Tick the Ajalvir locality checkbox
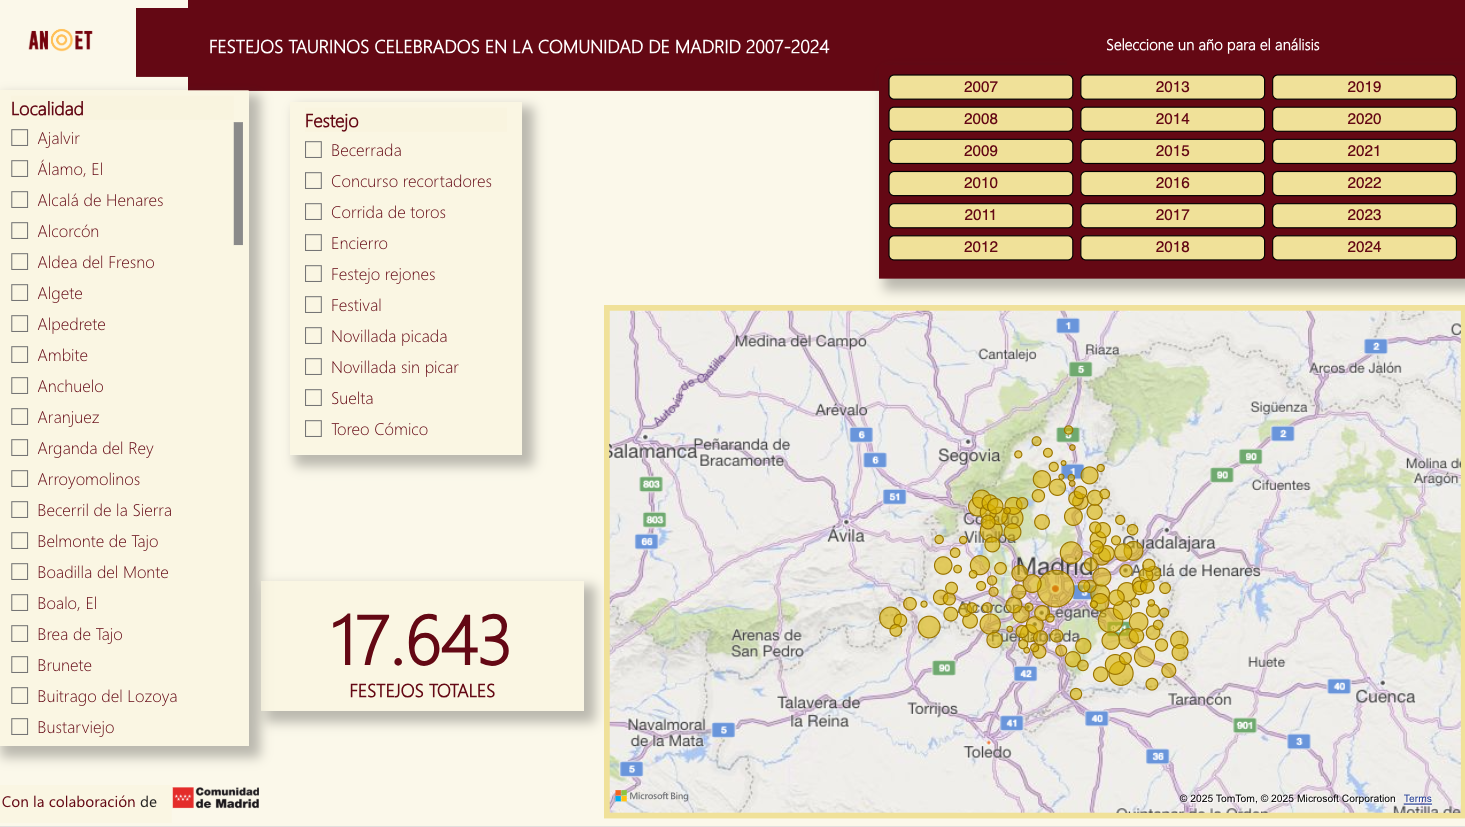1465x827 pixels. pos(19,138)
